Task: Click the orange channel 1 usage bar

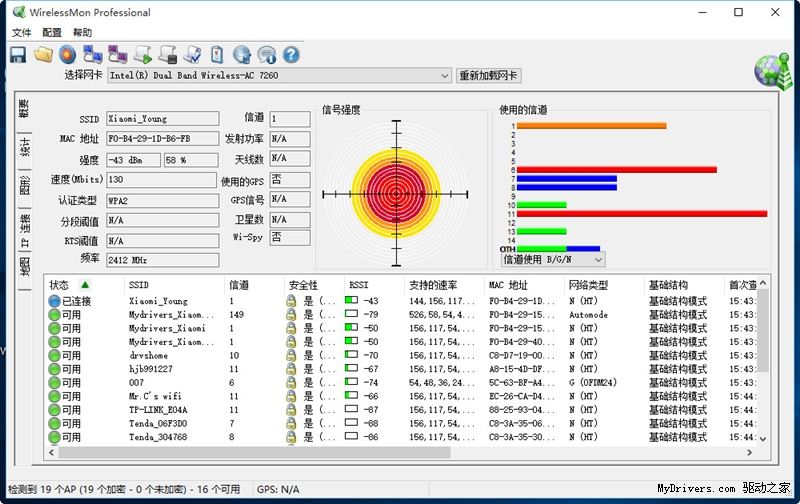Action: click(591, 125)
